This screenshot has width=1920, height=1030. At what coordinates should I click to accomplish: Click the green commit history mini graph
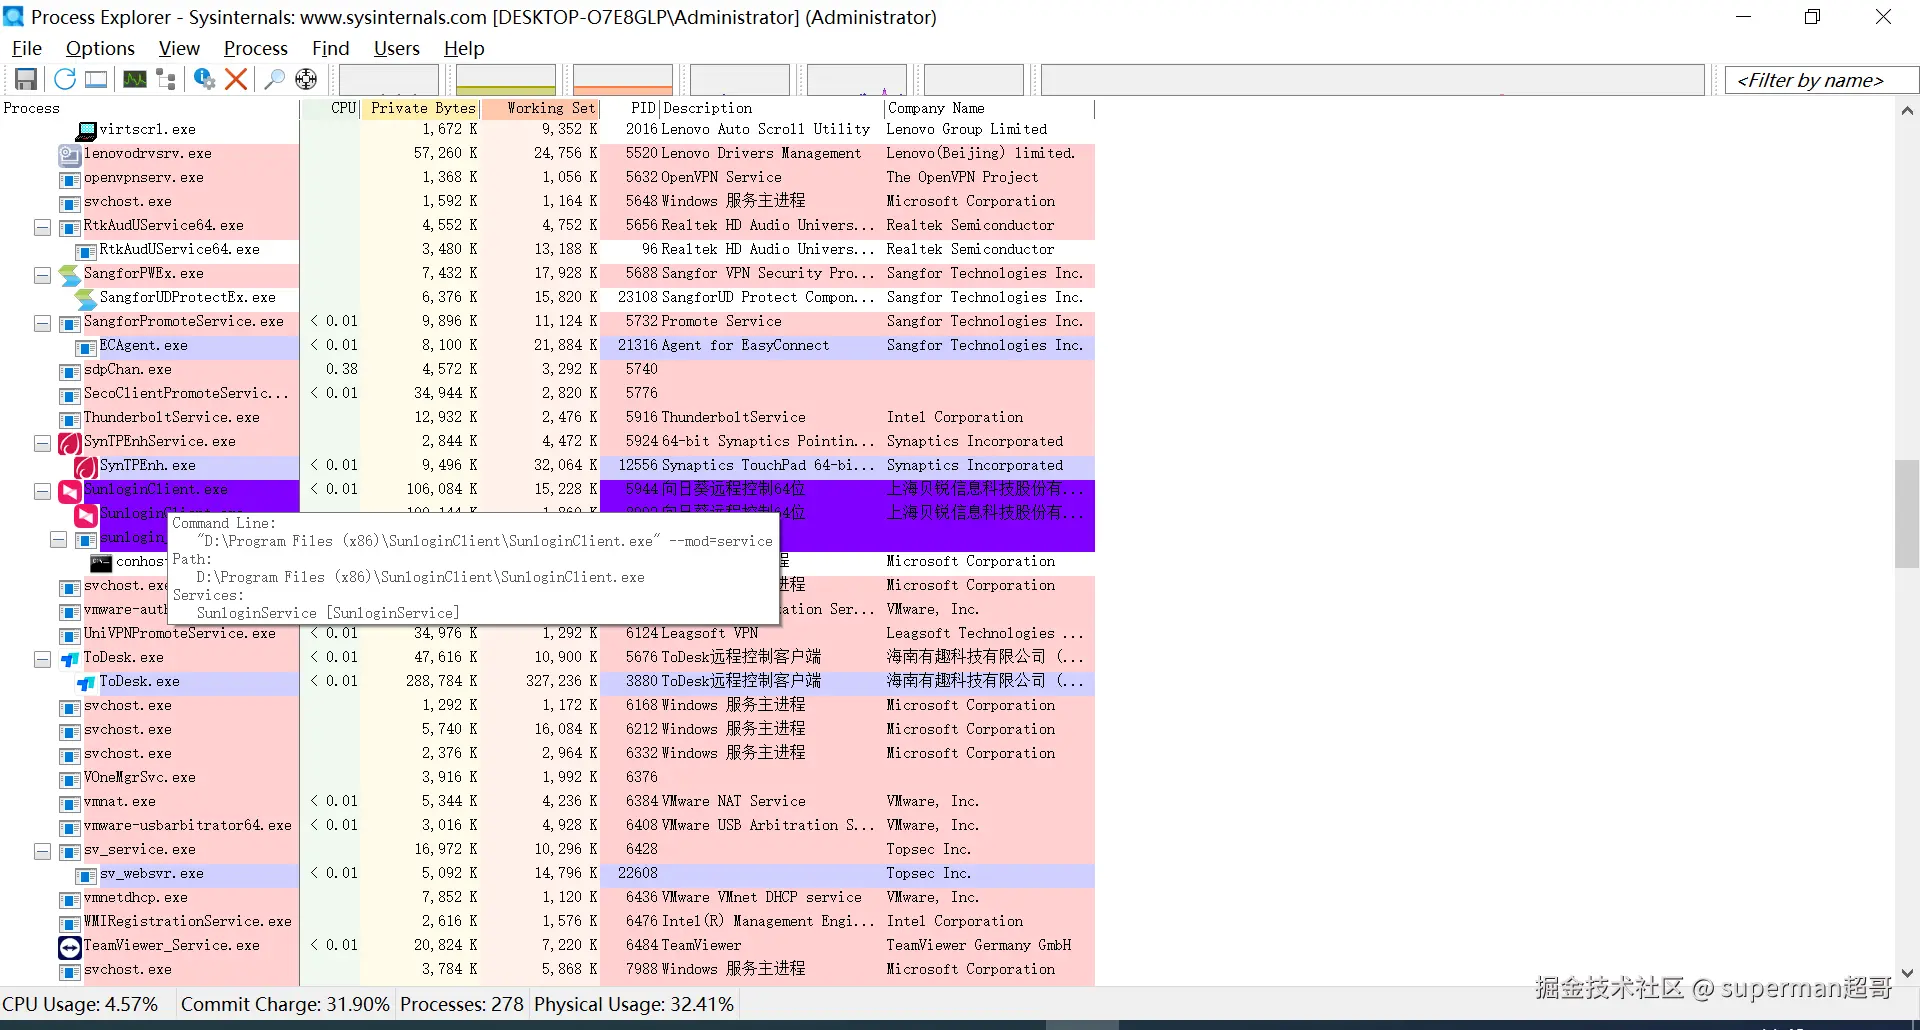point(506,79)
